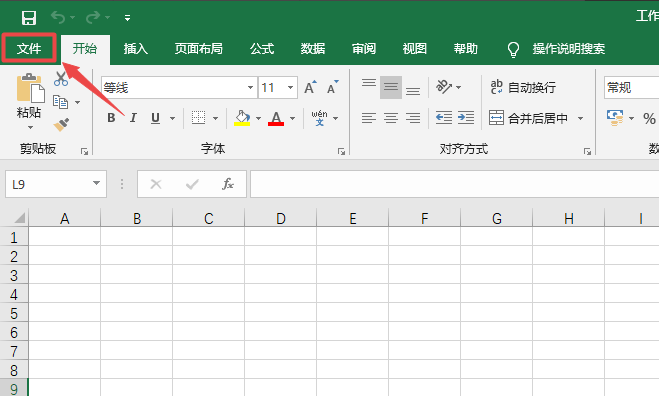
Task: Open the font size 11 dropdown
Action: (290, 87)
